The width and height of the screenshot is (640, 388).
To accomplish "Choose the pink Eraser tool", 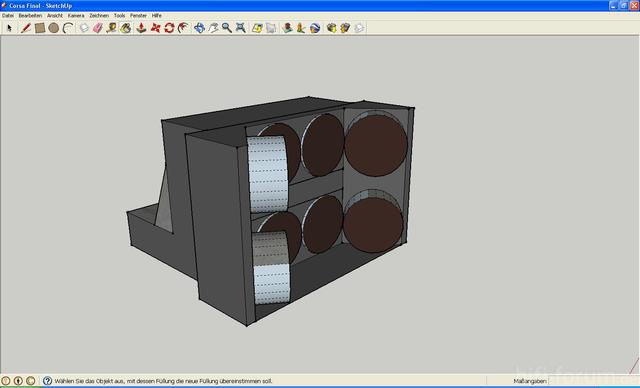I will click(98, 28).
